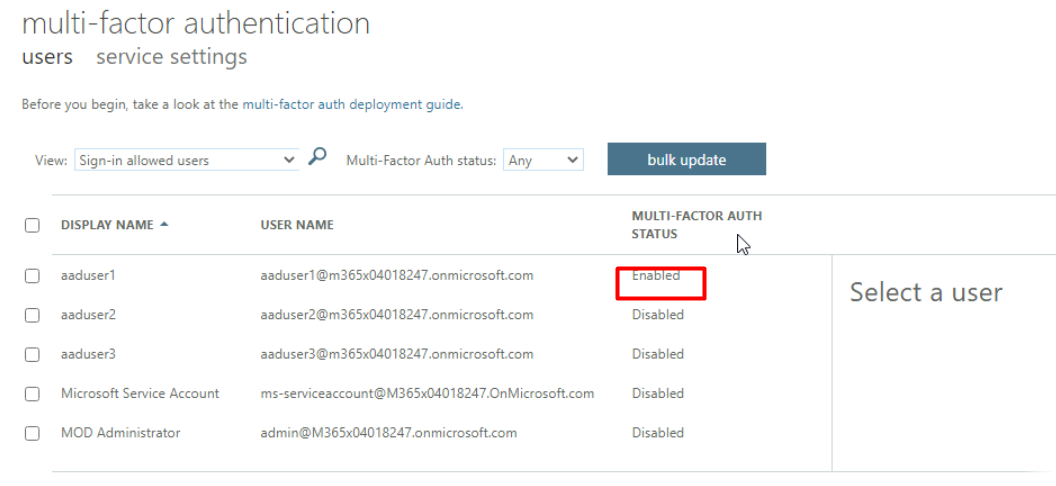Sort by the Display Name column header
1056x486 pixels.
pos(114,225)
